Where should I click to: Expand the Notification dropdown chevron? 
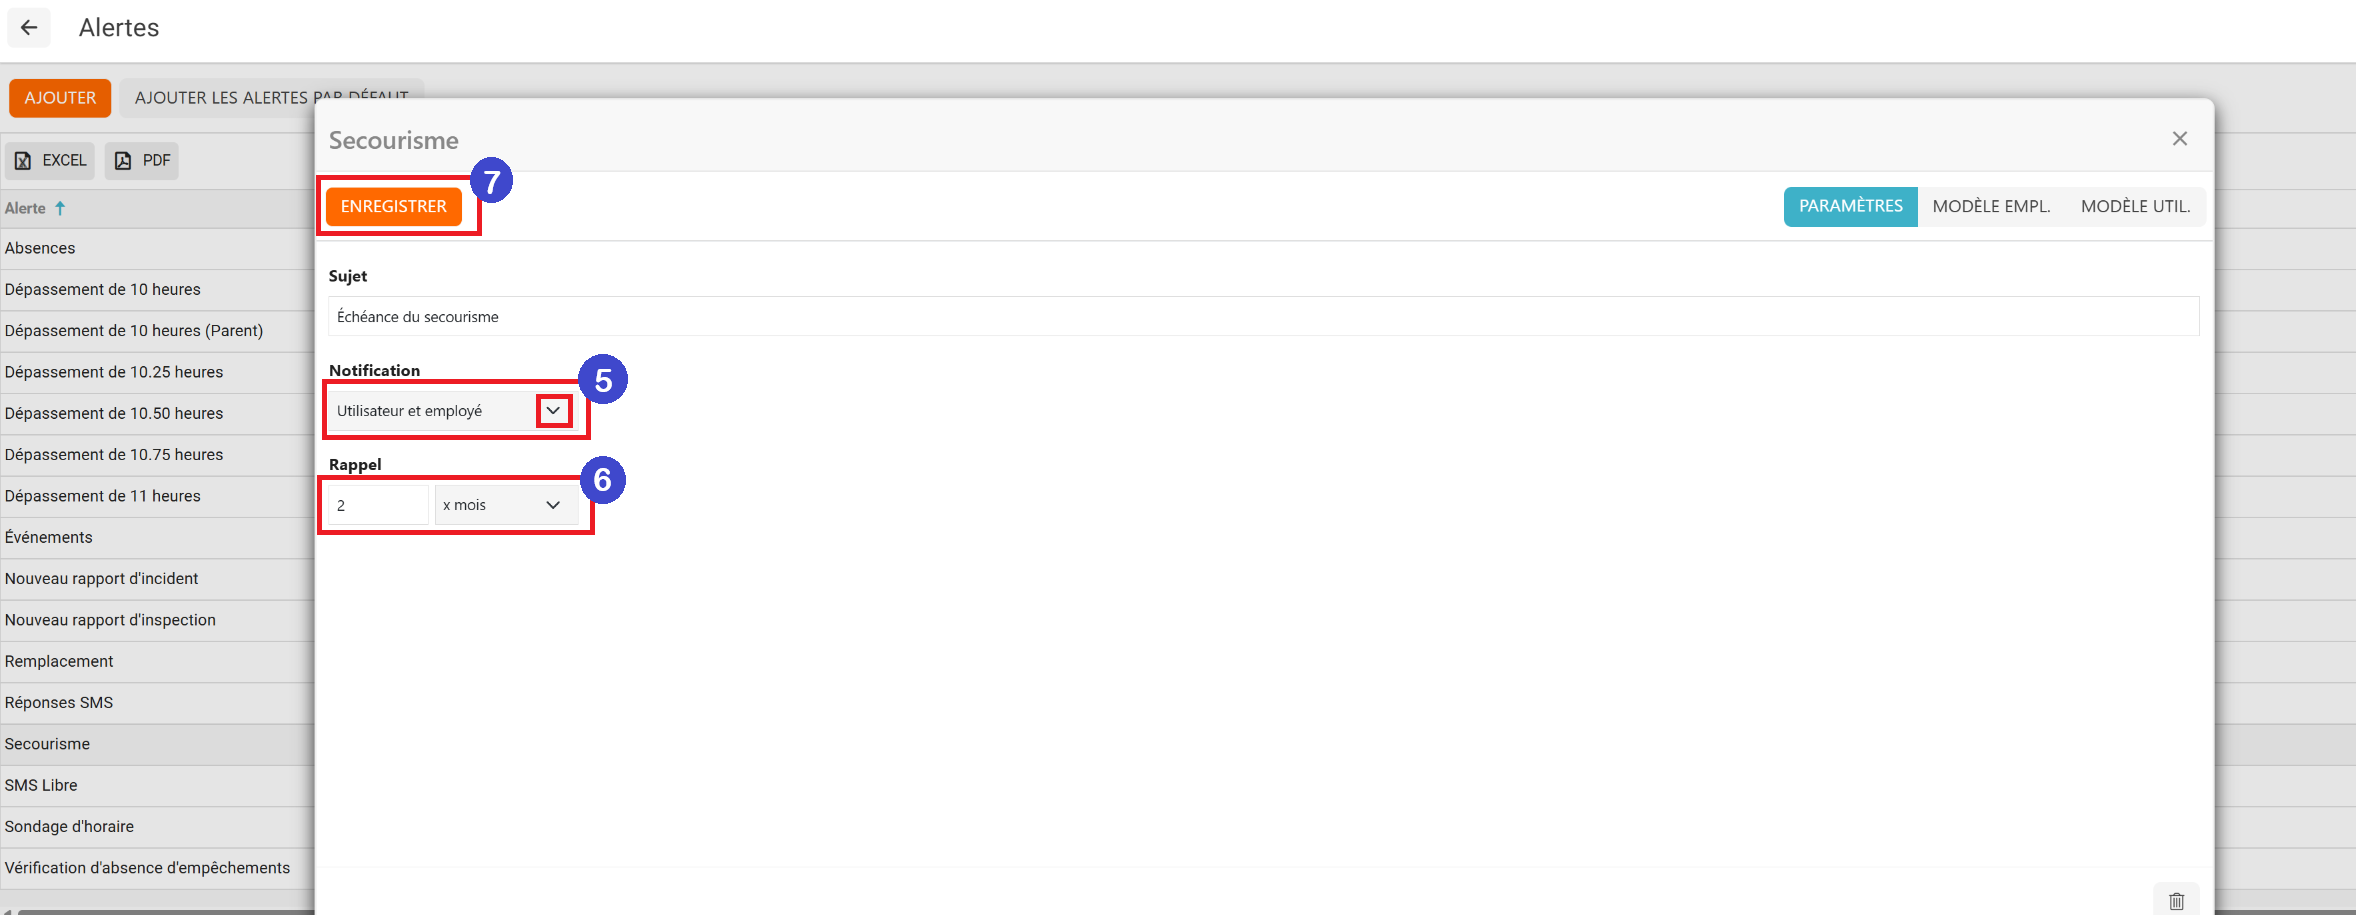click(x=553, y=411)
